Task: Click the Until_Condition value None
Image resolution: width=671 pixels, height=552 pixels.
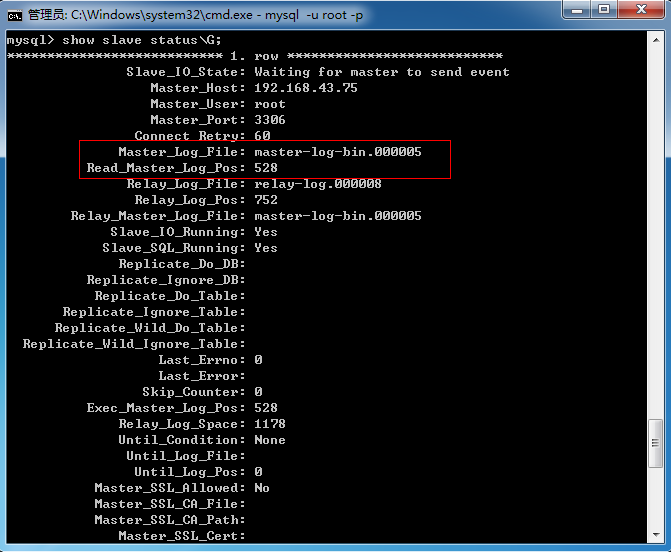Action: (270, 440)
